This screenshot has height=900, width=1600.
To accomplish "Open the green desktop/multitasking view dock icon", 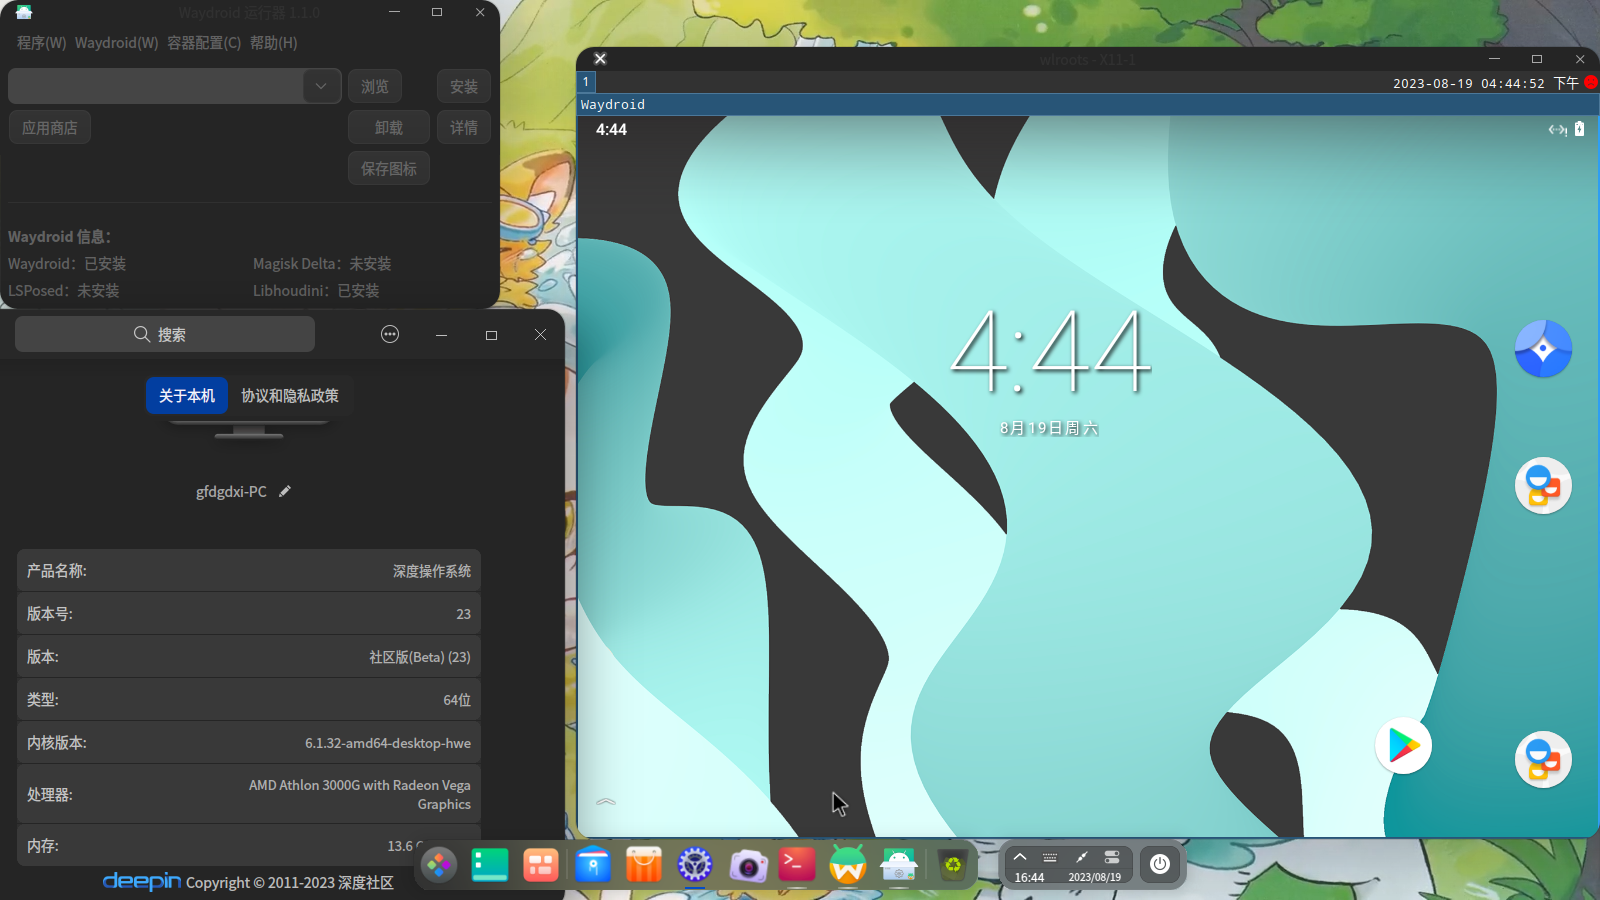I will pyautogui.click(x=489, y=864).
